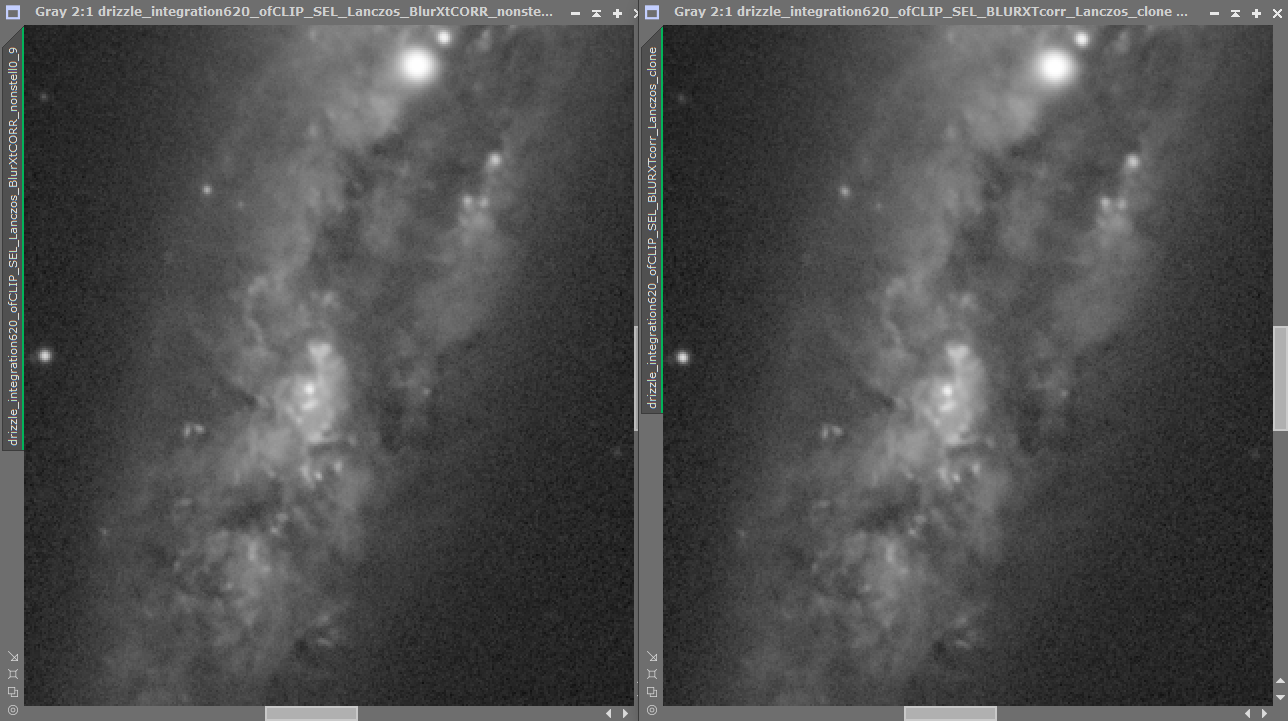Click the right window vertical scrollbar thumb
Screen dimensions: 1288x721
click(x=1280, y=378)
